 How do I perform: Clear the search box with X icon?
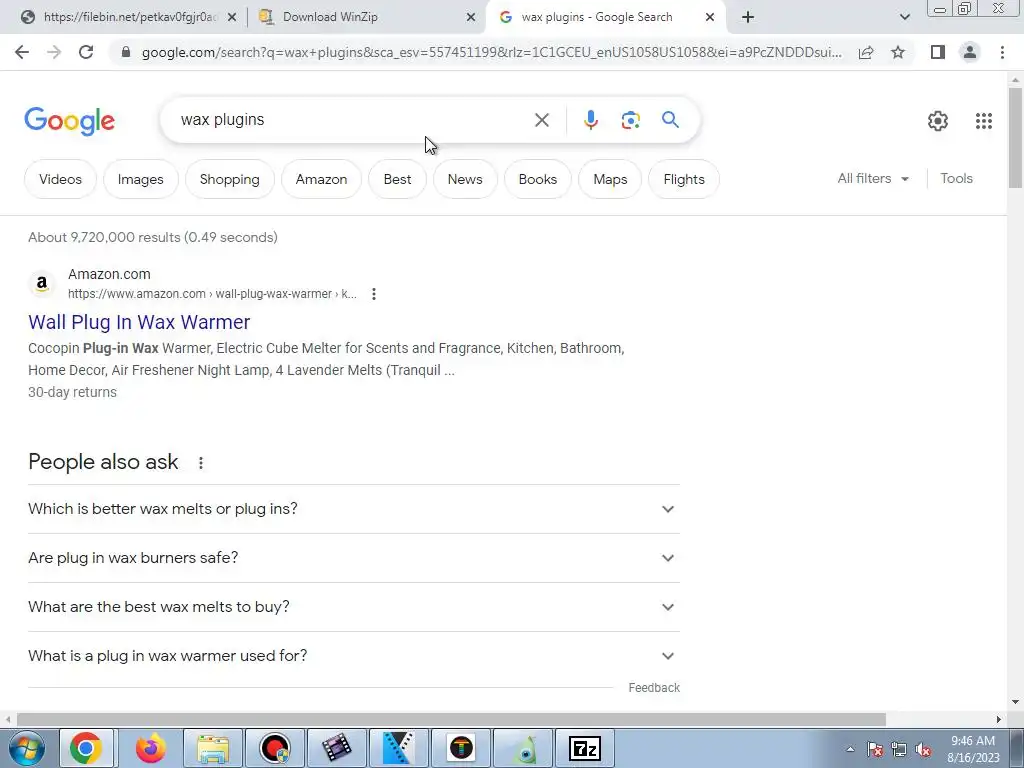point(541,120)
